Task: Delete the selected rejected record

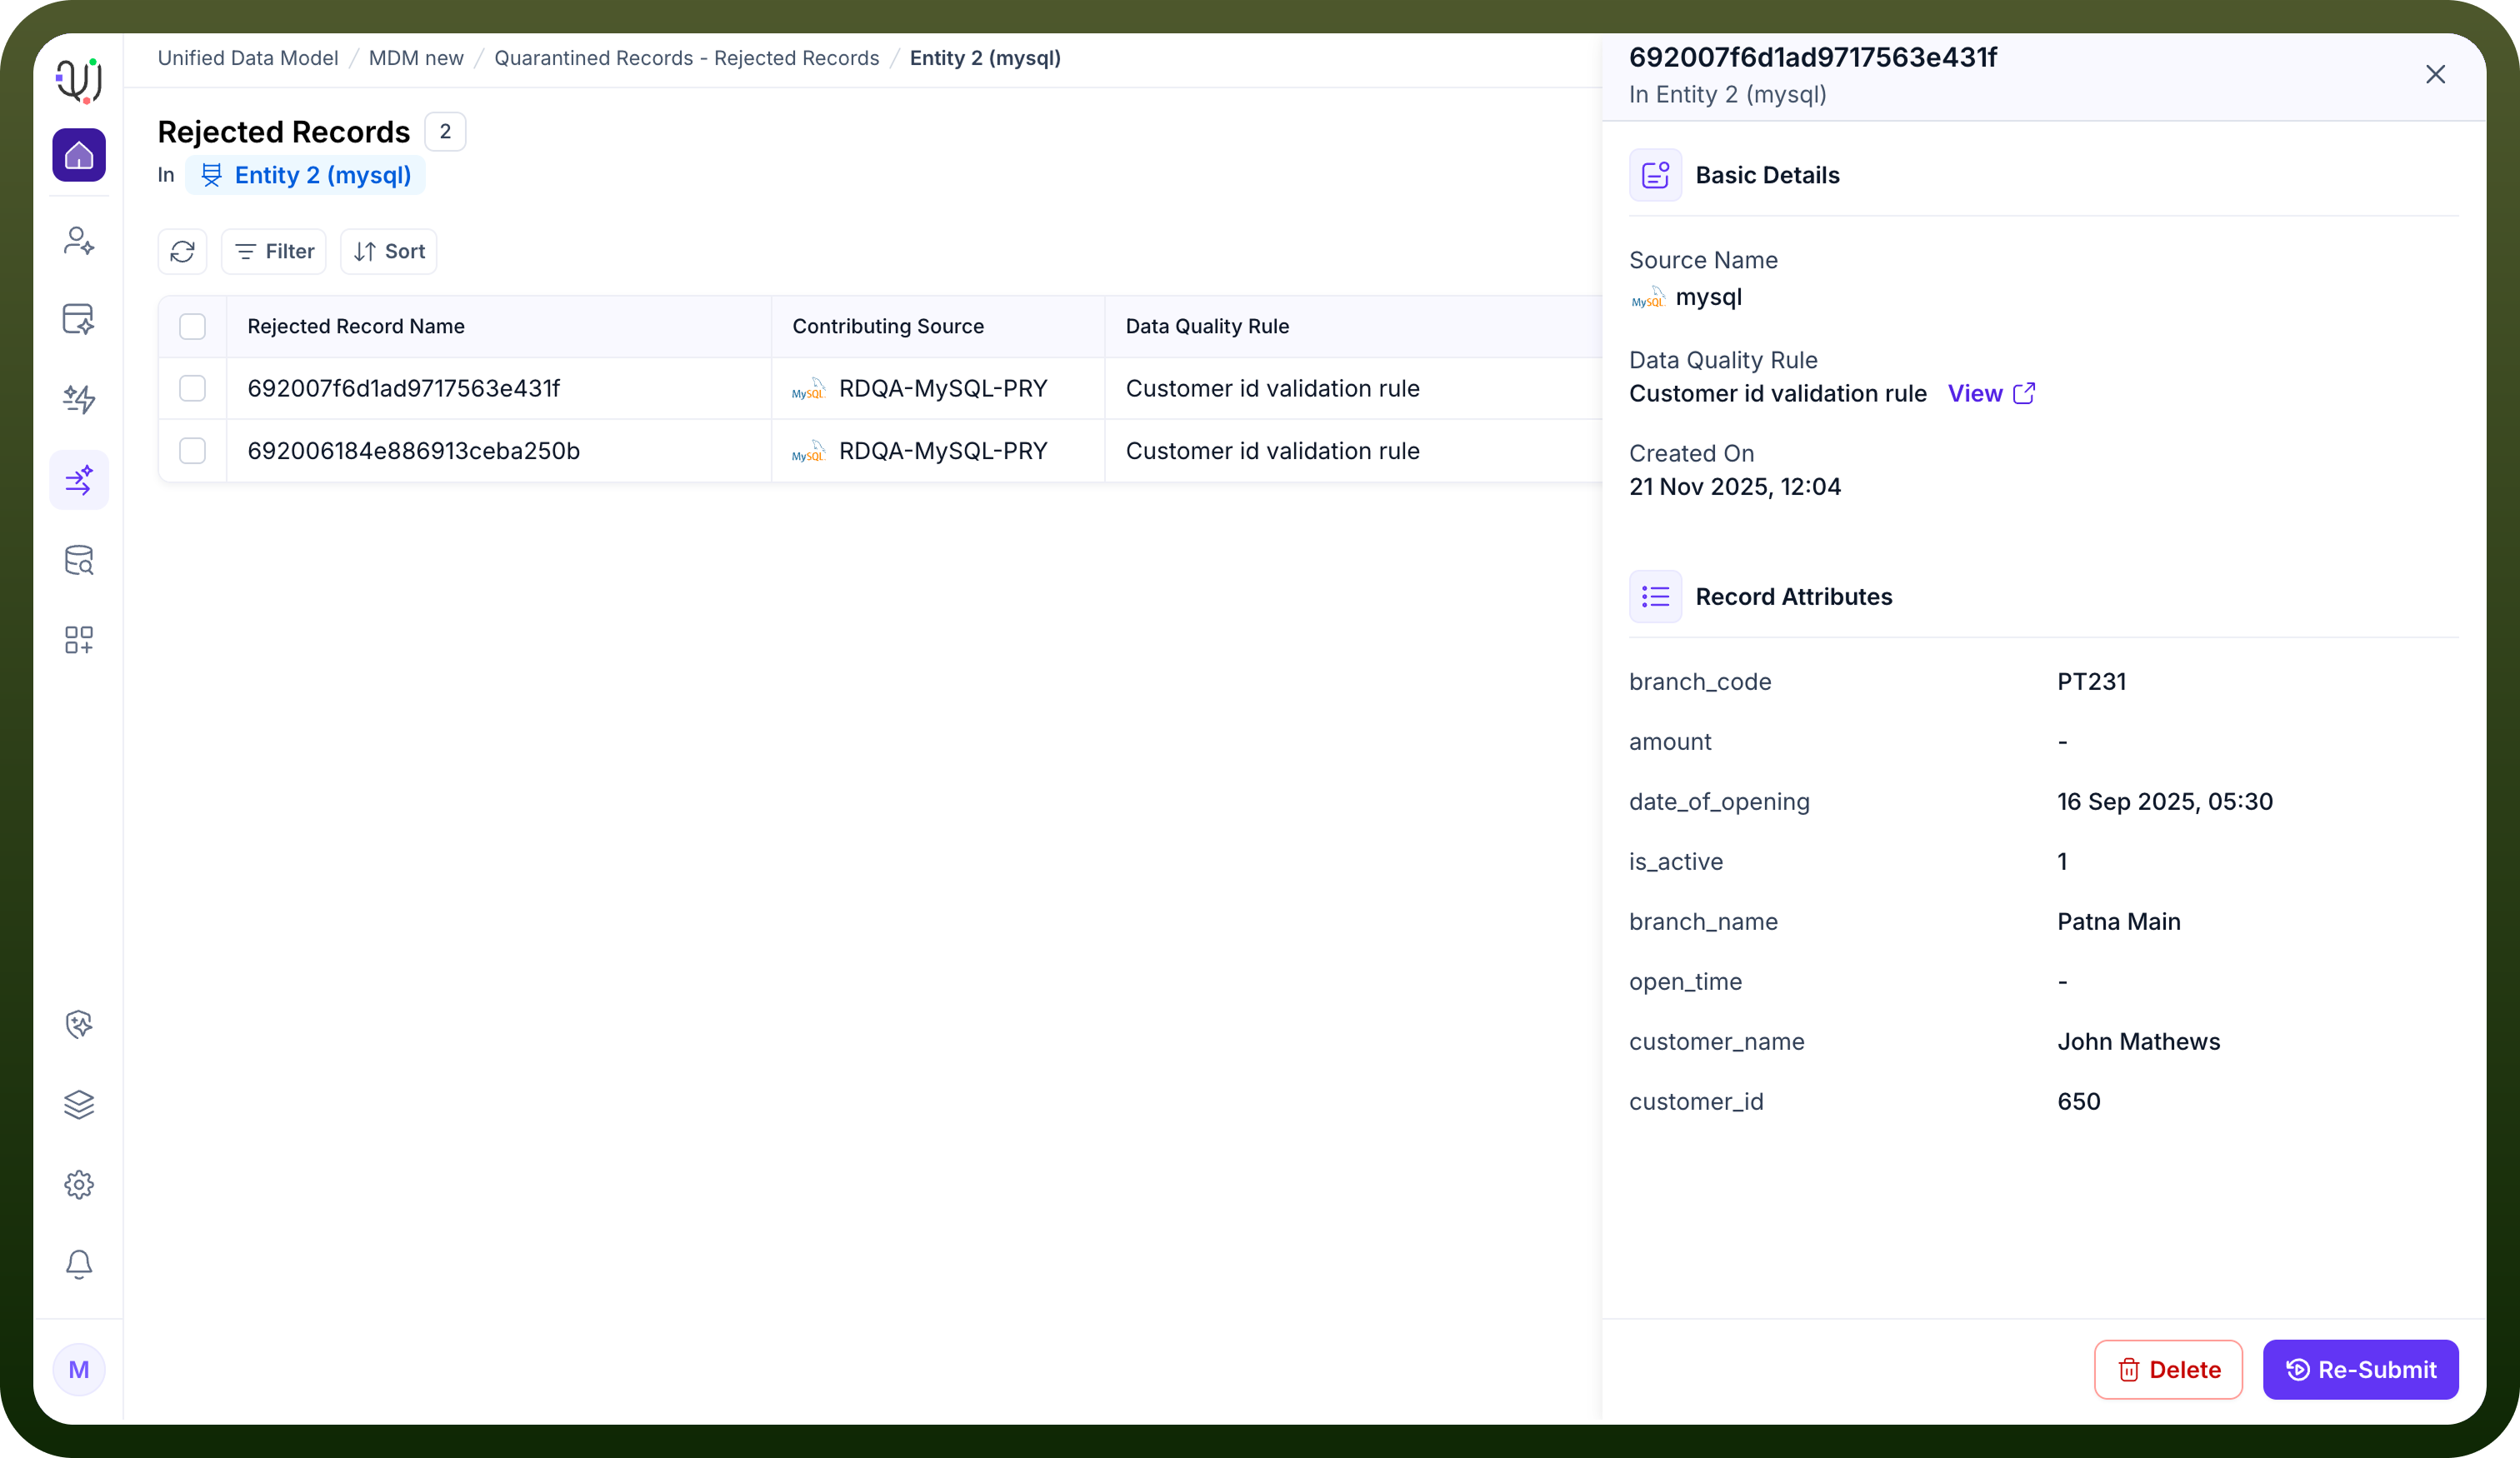Action: tap(2168, 1369)
